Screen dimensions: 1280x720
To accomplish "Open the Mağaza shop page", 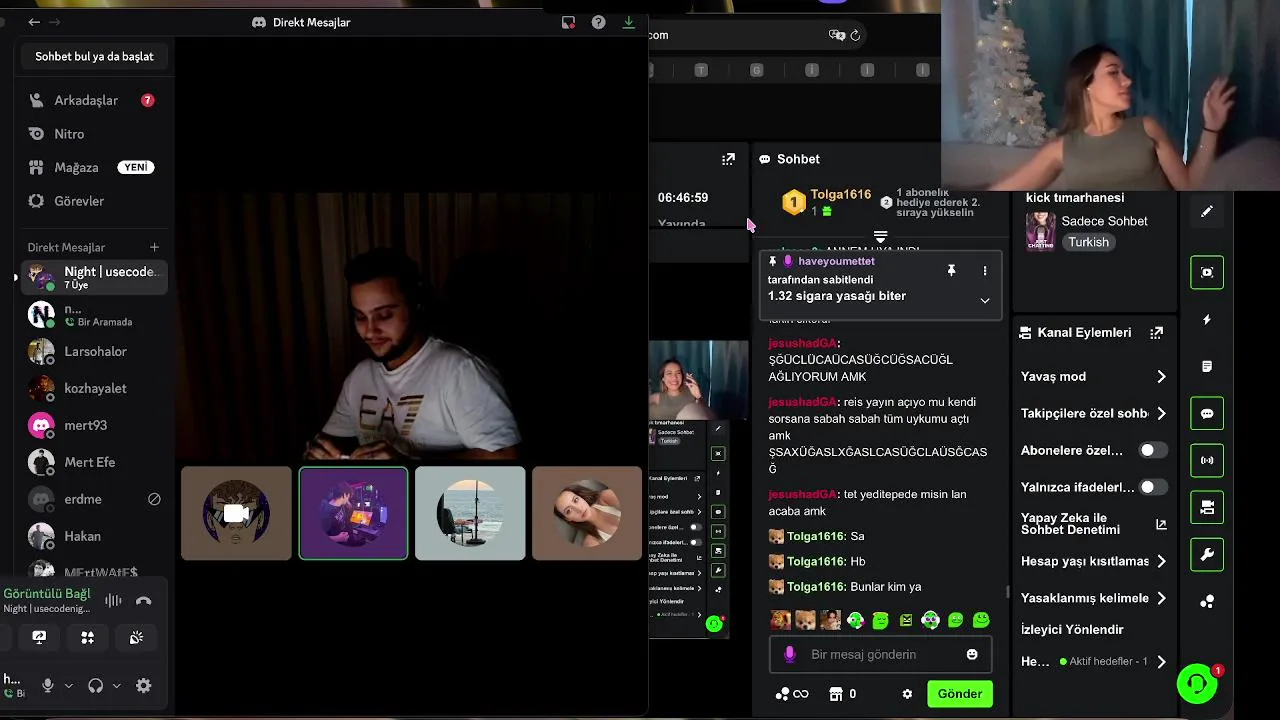I will pyautogui.click(x=92, y=167).
